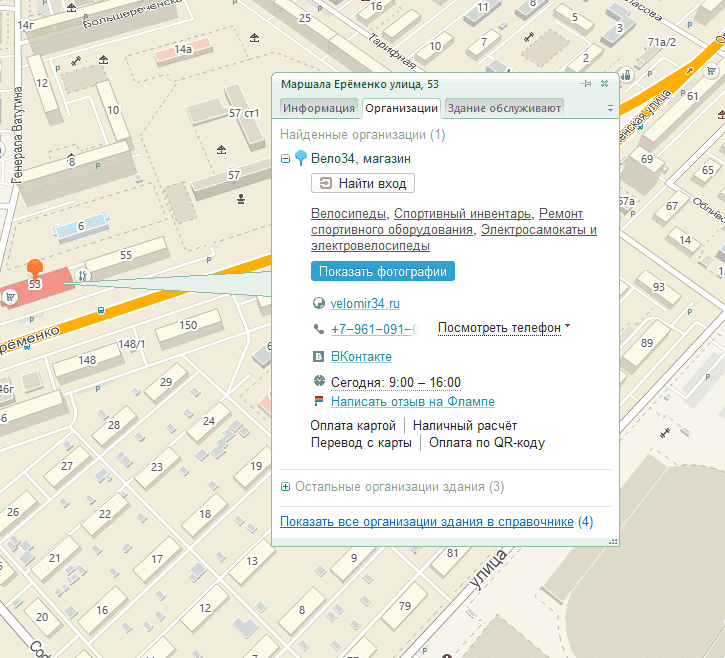Click the phone handset icon

tap(319, 329)
